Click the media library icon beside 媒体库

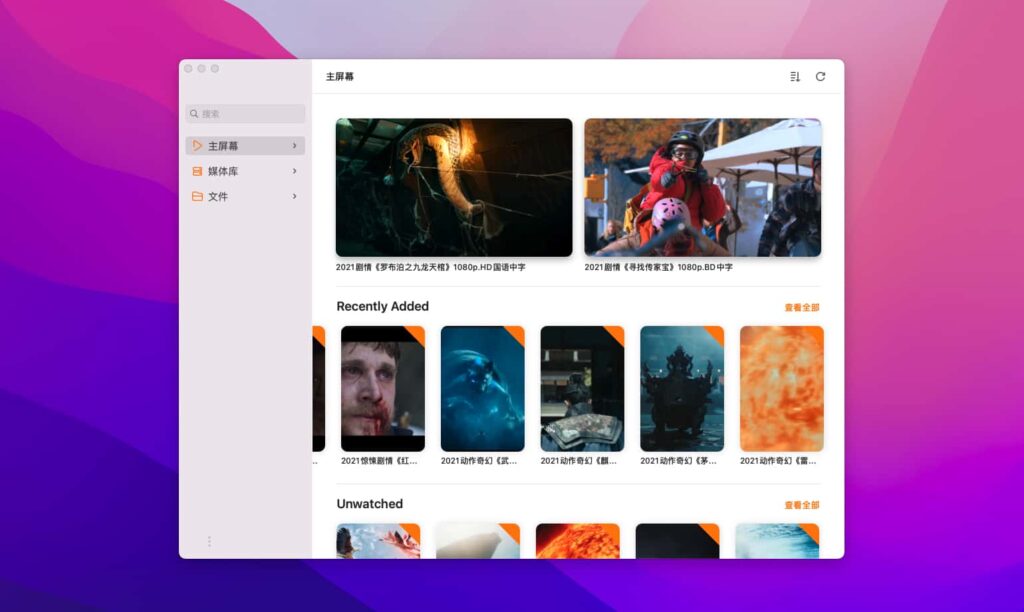point(196,171)
